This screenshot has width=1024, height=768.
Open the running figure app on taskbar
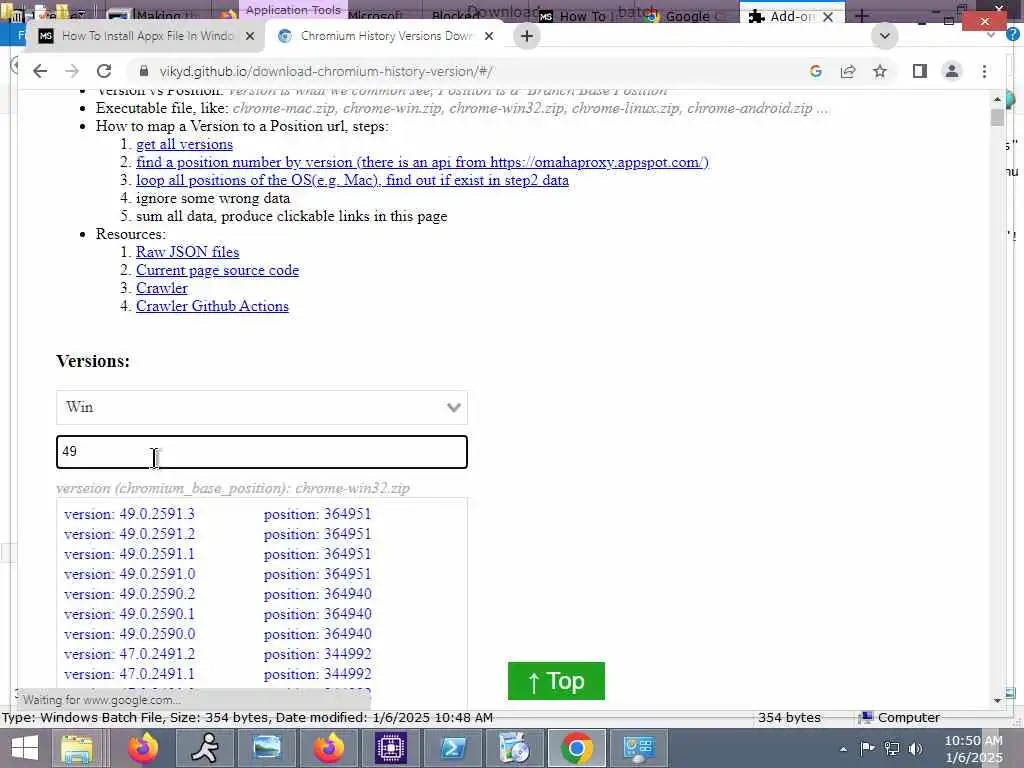click(205, 748)
